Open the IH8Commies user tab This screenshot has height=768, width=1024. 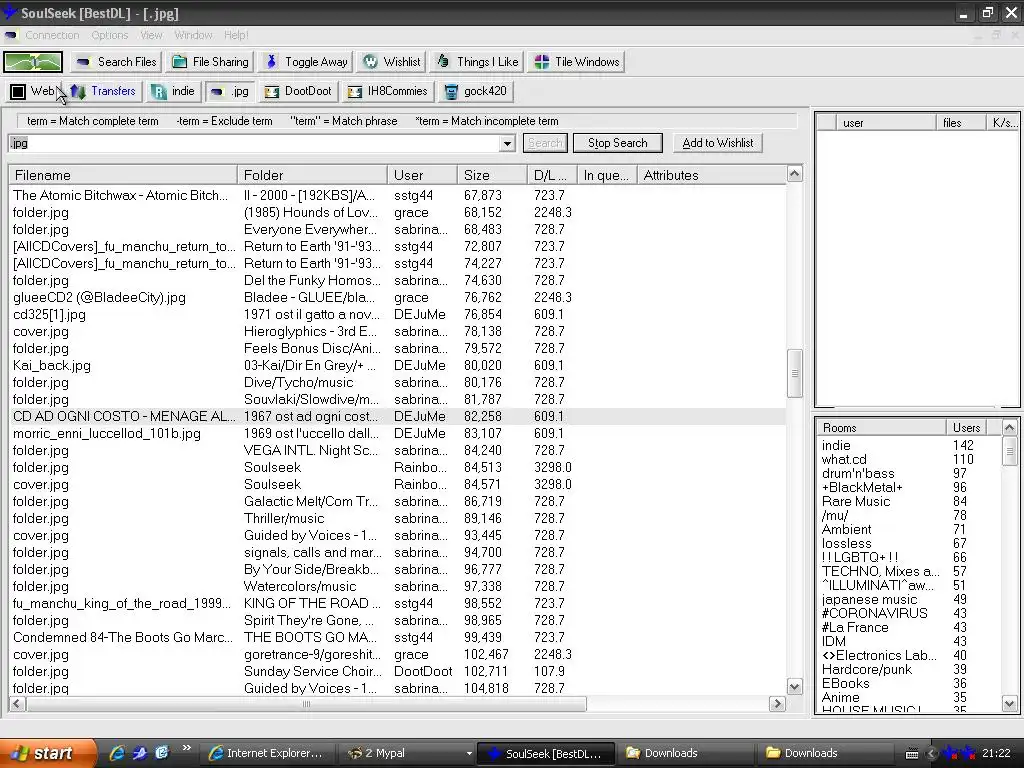click(388, 91)
